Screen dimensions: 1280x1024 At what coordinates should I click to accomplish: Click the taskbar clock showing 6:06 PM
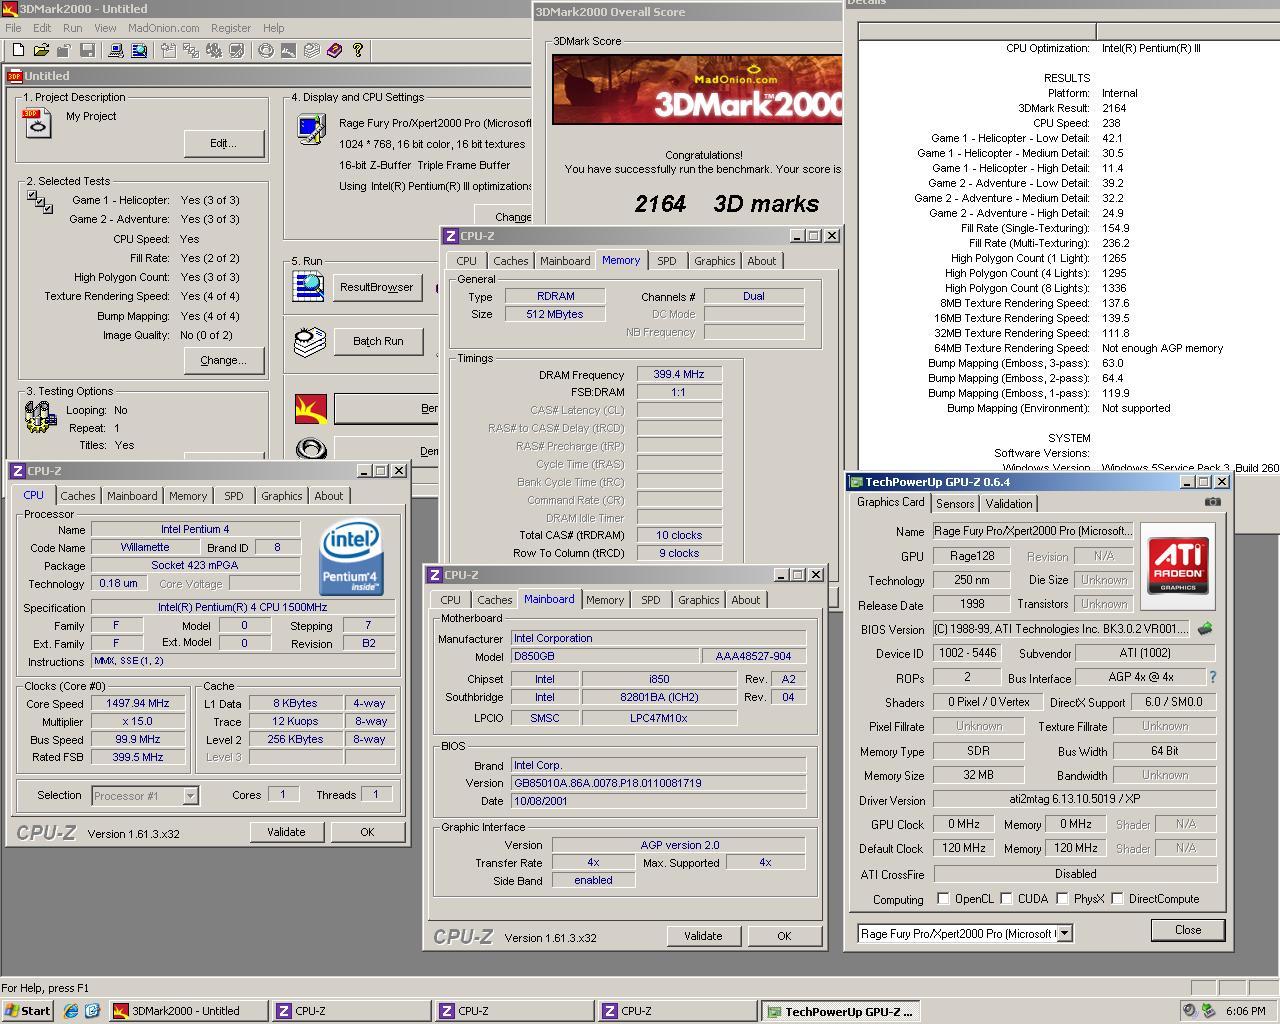(x=1245, y=1011)
